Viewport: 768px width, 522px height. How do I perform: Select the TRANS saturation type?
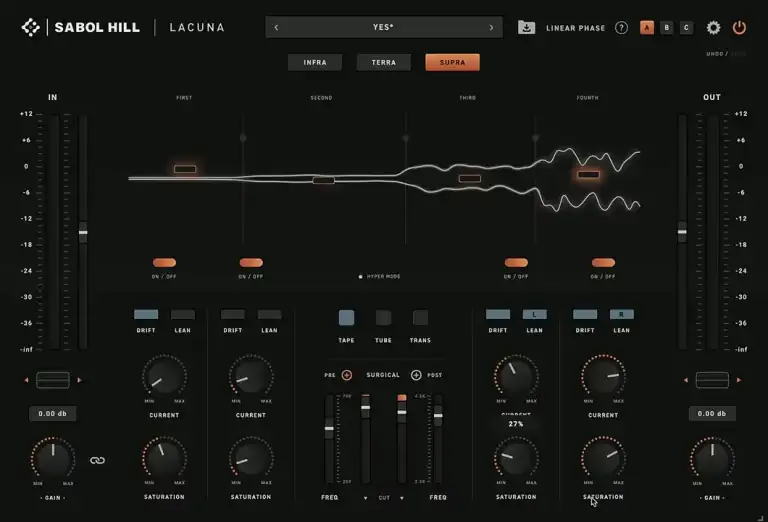click(x=420, y=318)
